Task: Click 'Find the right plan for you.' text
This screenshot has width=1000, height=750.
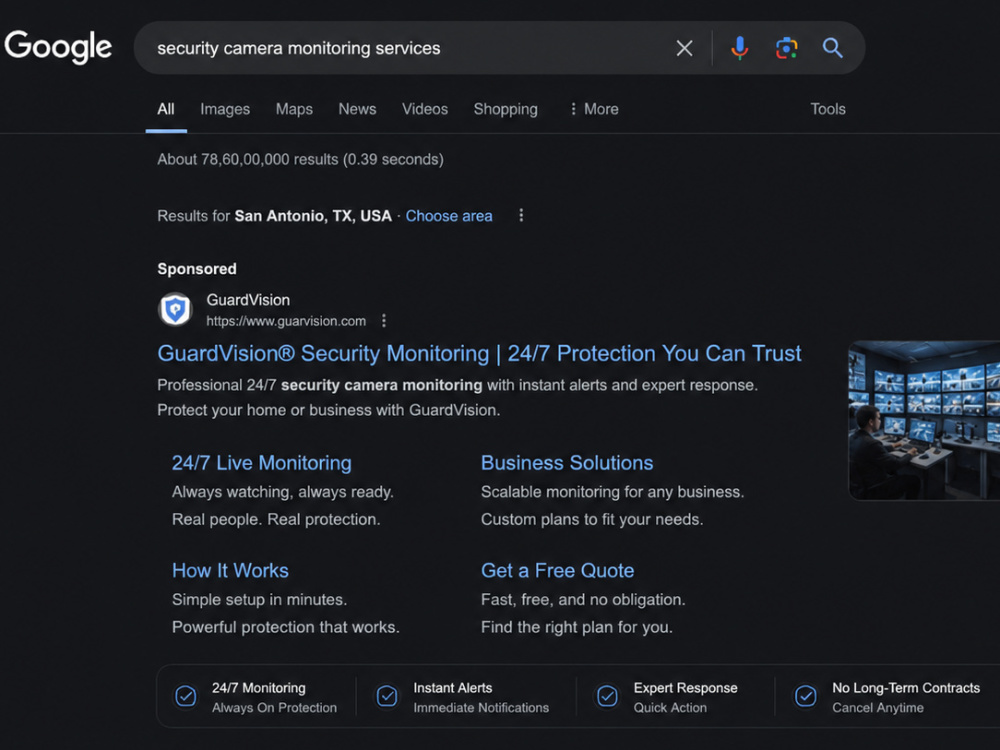Action: (x=577, y=627)
